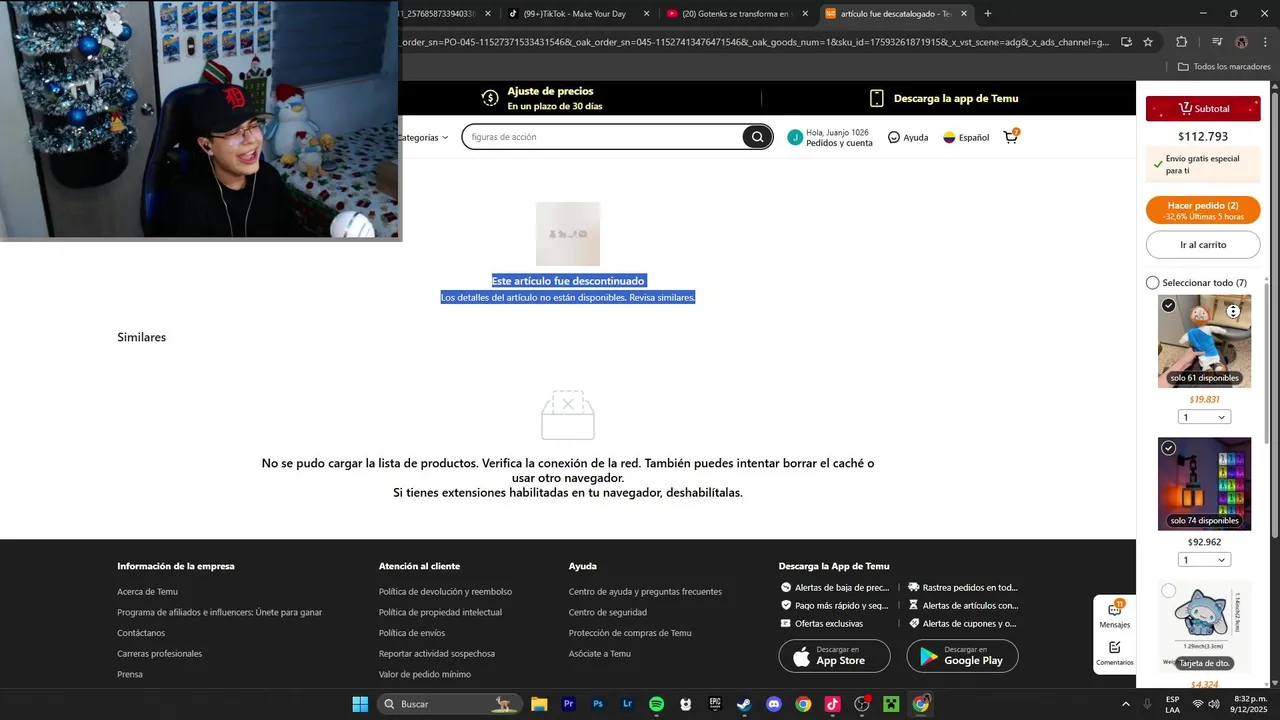The image size is (1280, 720).
Task: Download via the App Store button
Action: click(834, 656)
